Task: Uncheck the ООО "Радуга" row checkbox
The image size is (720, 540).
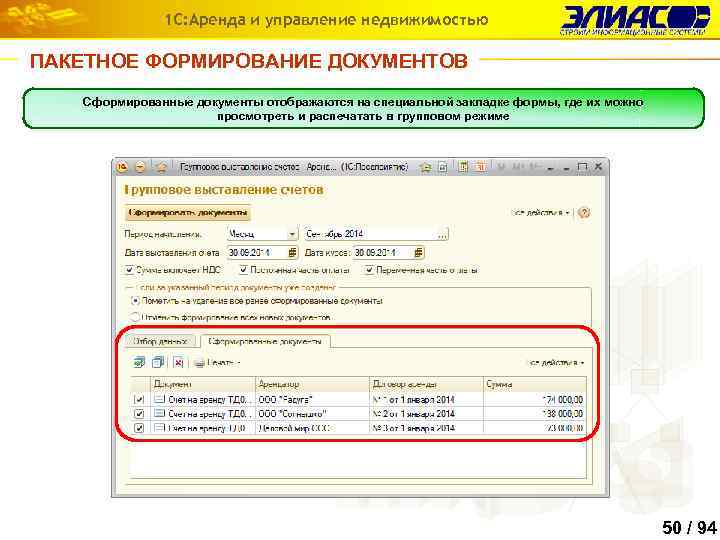Action: tap(139, 399)
